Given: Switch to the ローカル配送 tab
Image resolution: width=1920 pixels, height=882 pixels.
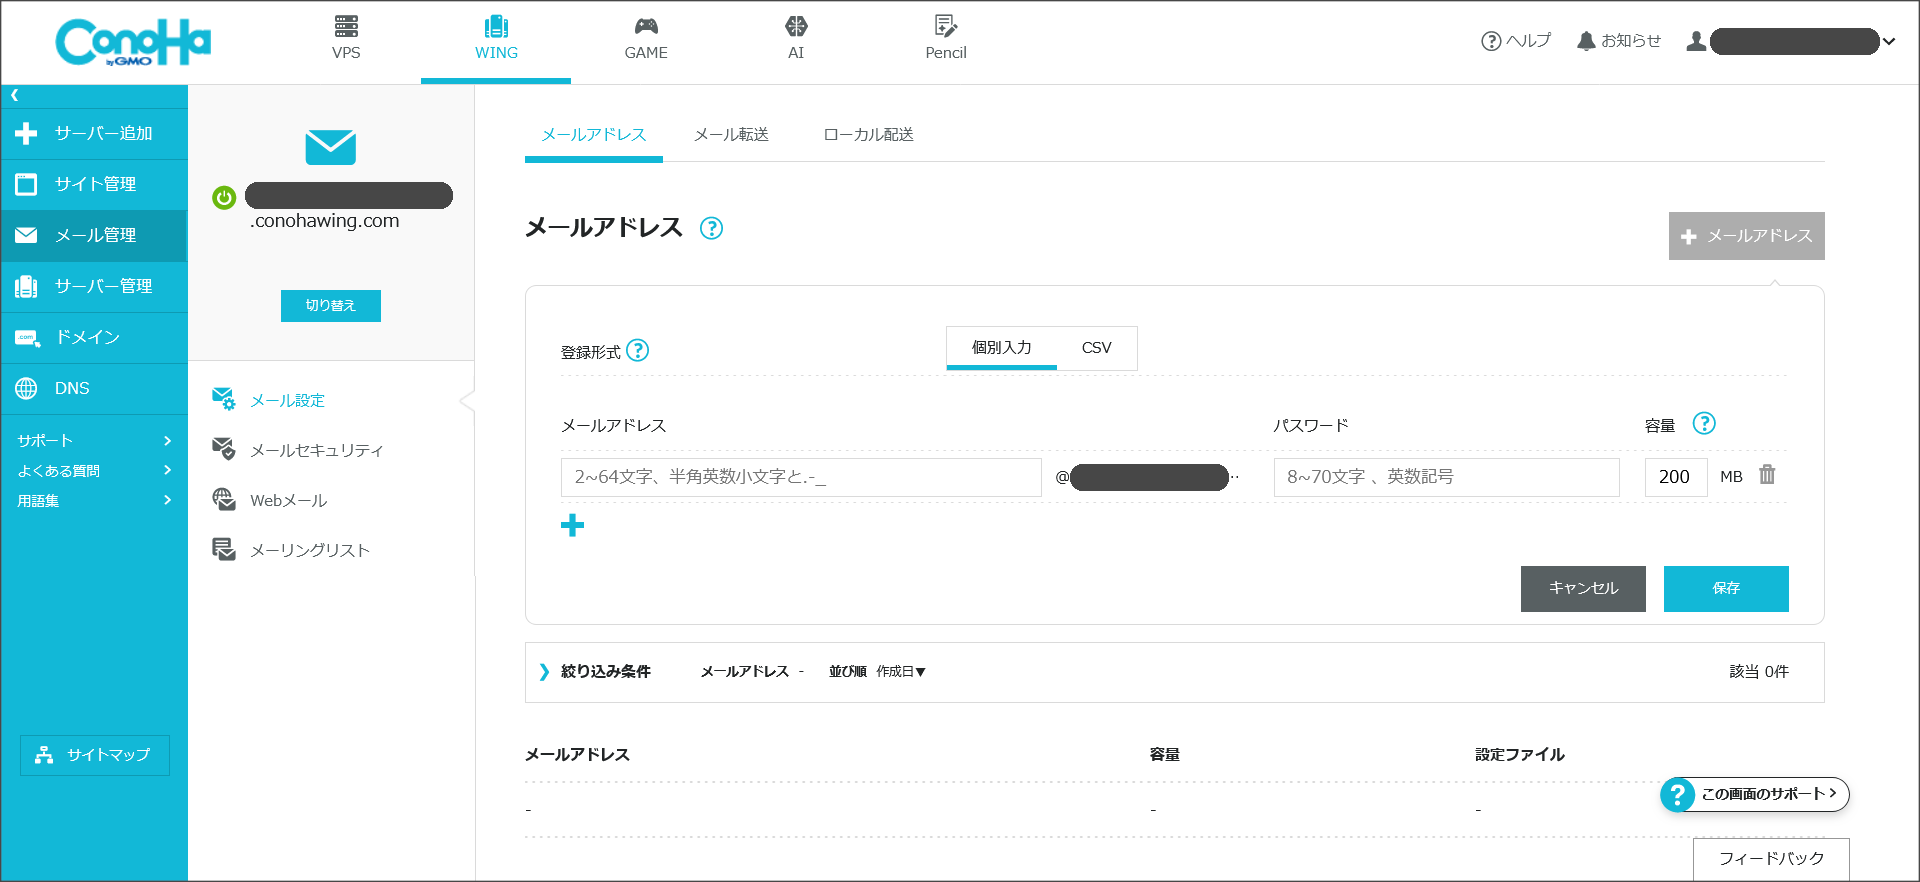Looking at the screenshot, I should 868,135.
